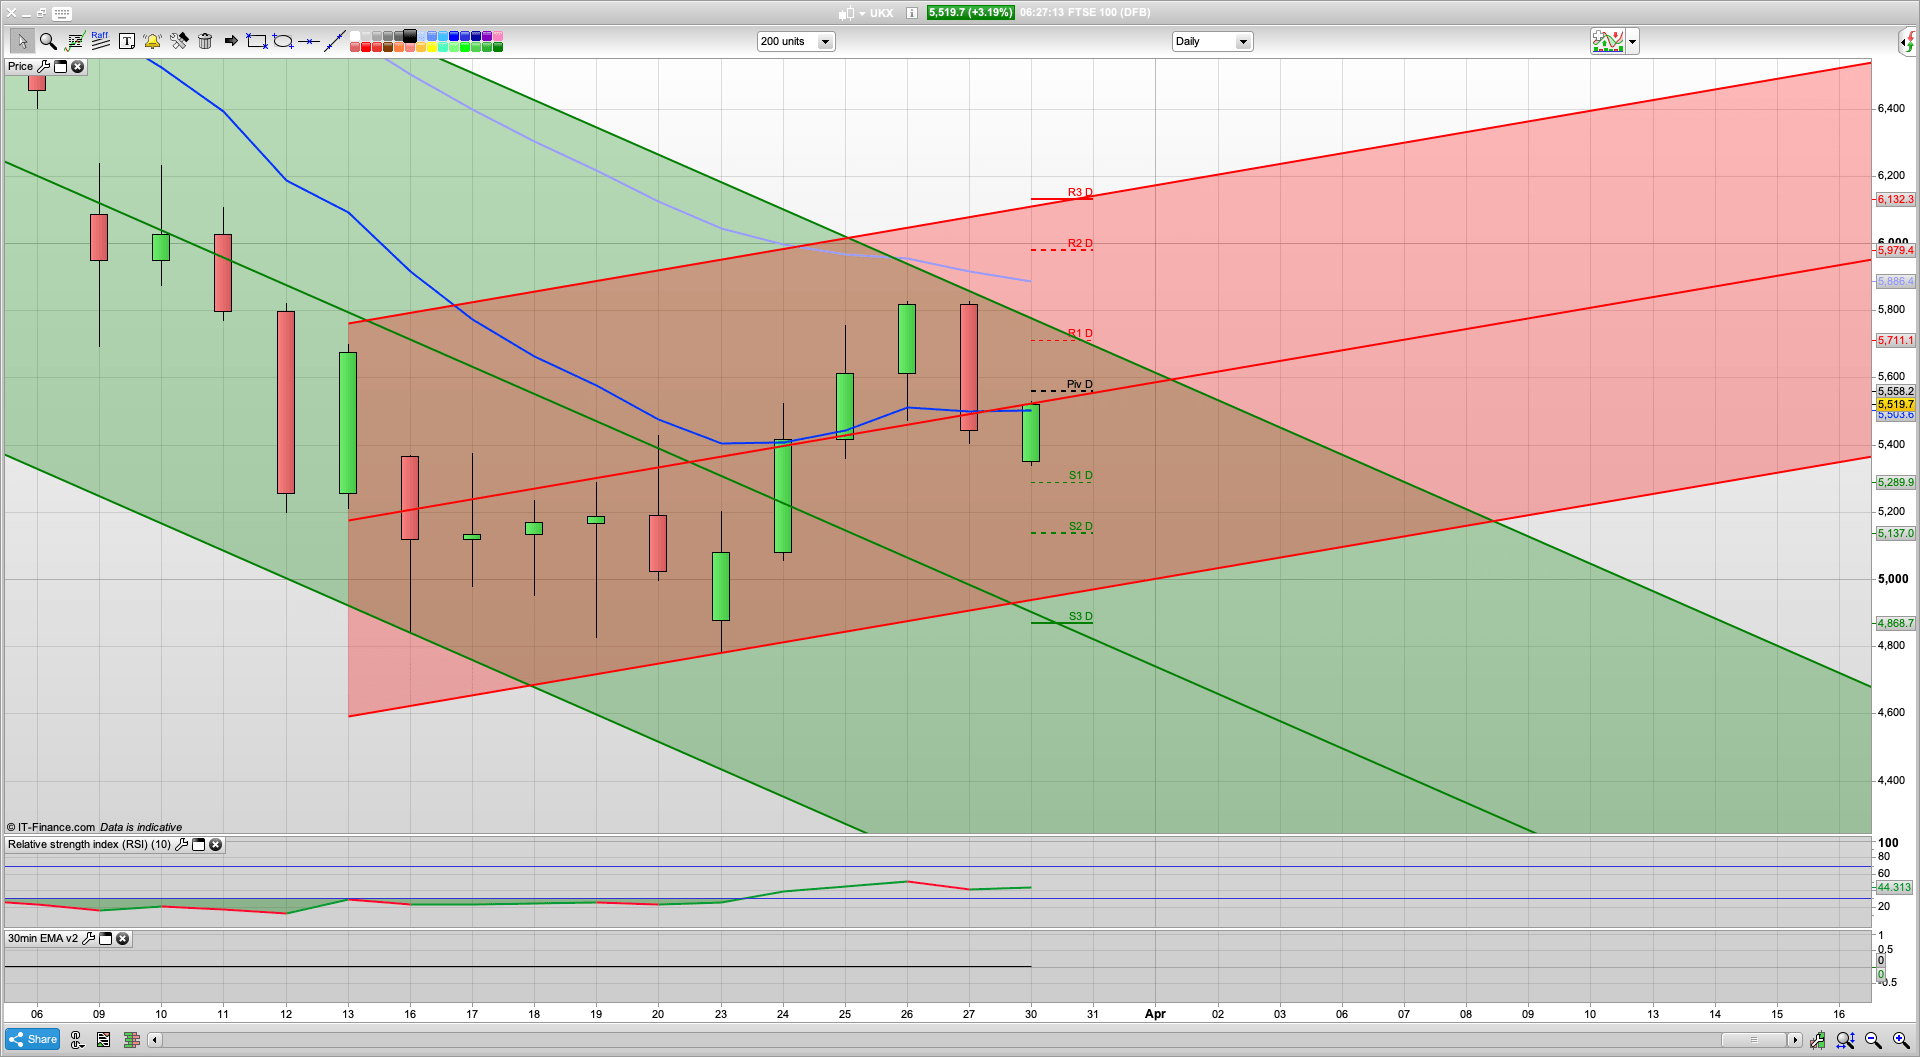Open the wrench and hammer settings tool
Viewport: 1920px width, 1057px height.
(x=179, y=41)
